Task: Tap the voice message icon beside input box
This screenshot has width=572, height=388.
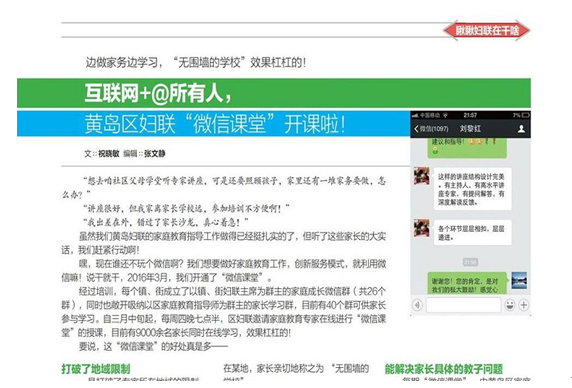Action: pos(417,305)
